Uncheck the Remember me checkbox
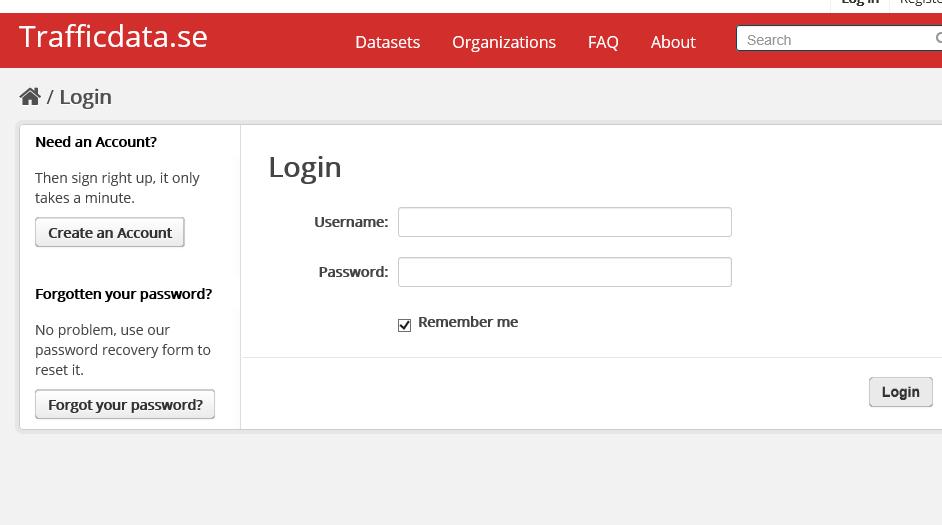 coord(404,325)
